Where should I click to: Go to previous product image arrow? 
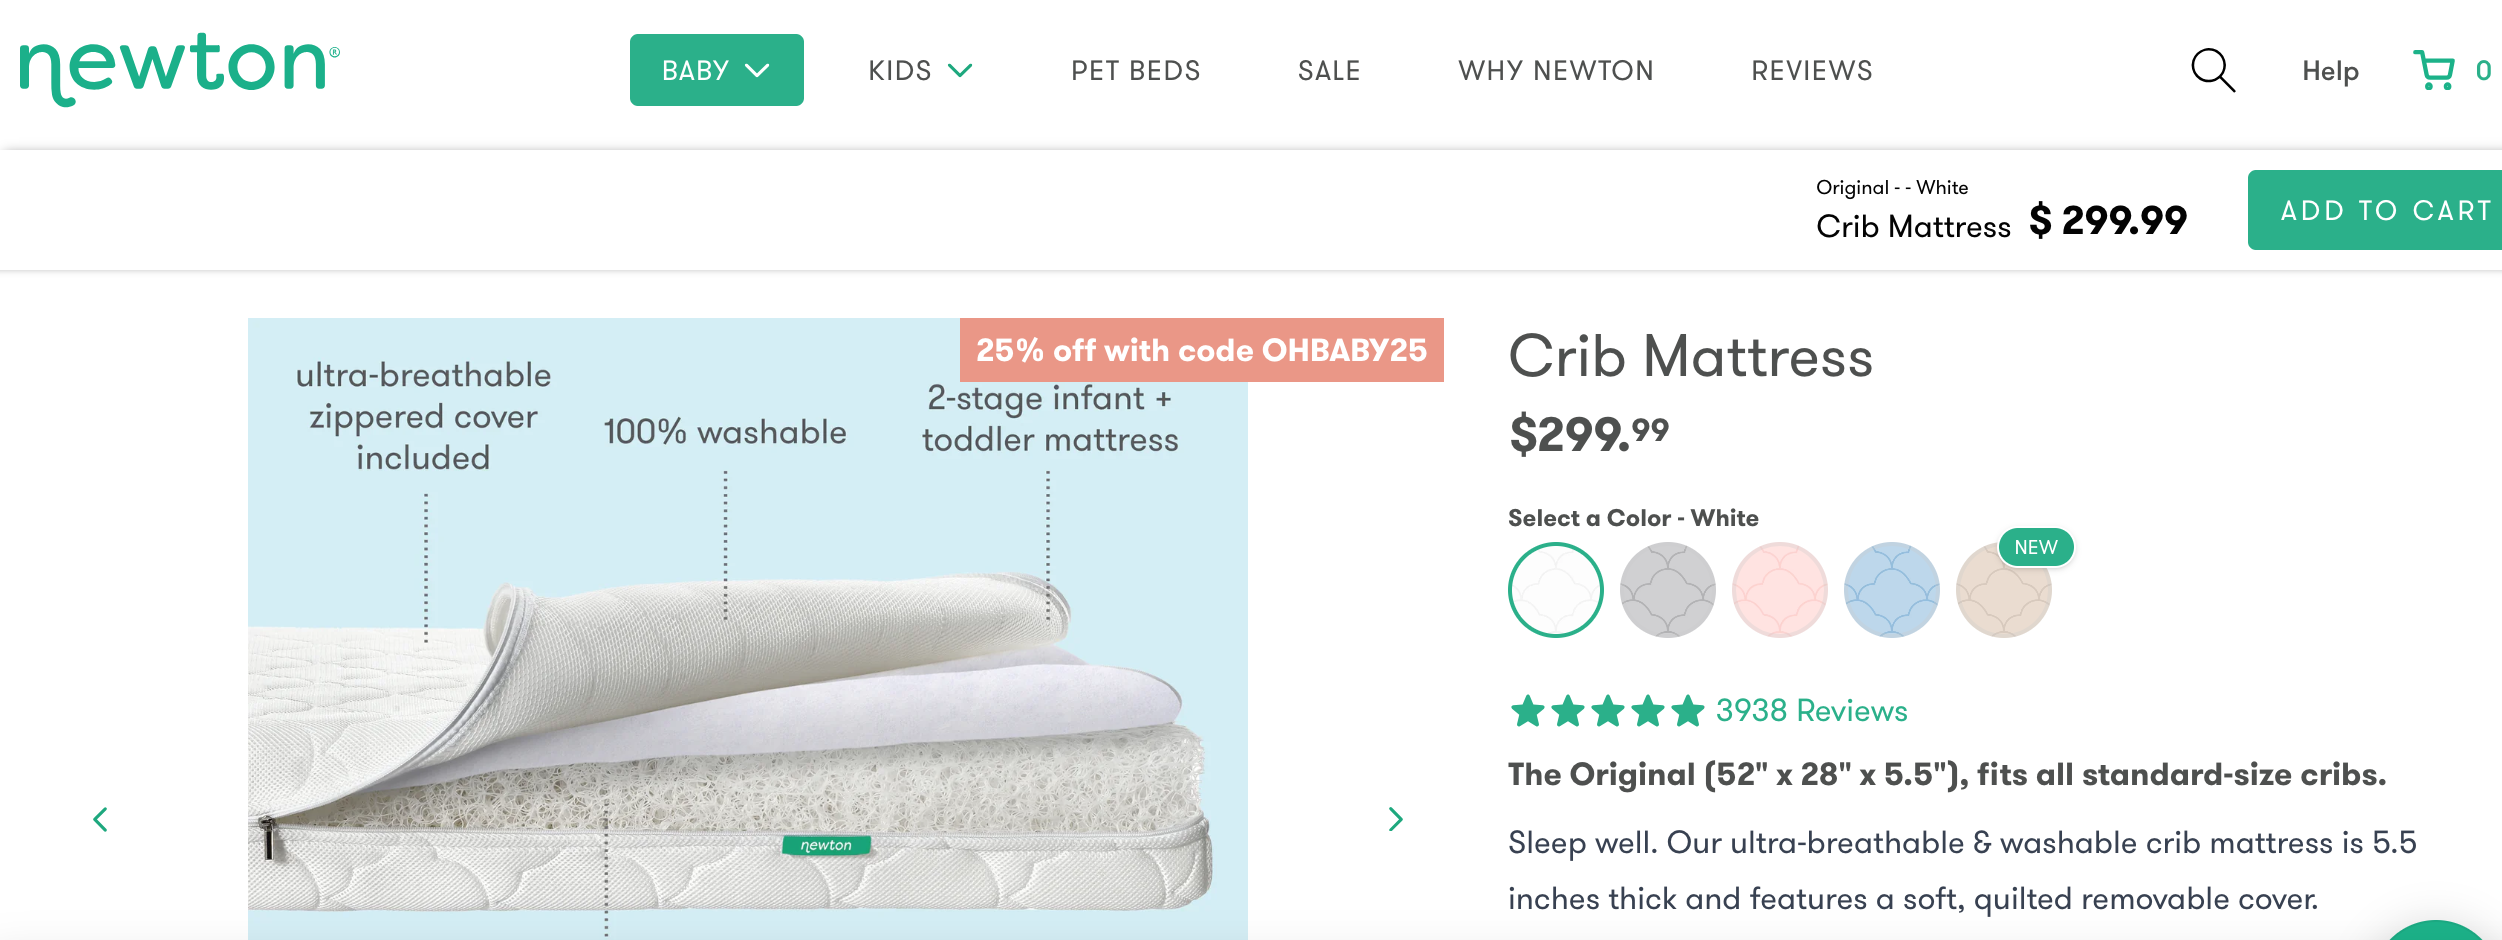tap(100, 819)
